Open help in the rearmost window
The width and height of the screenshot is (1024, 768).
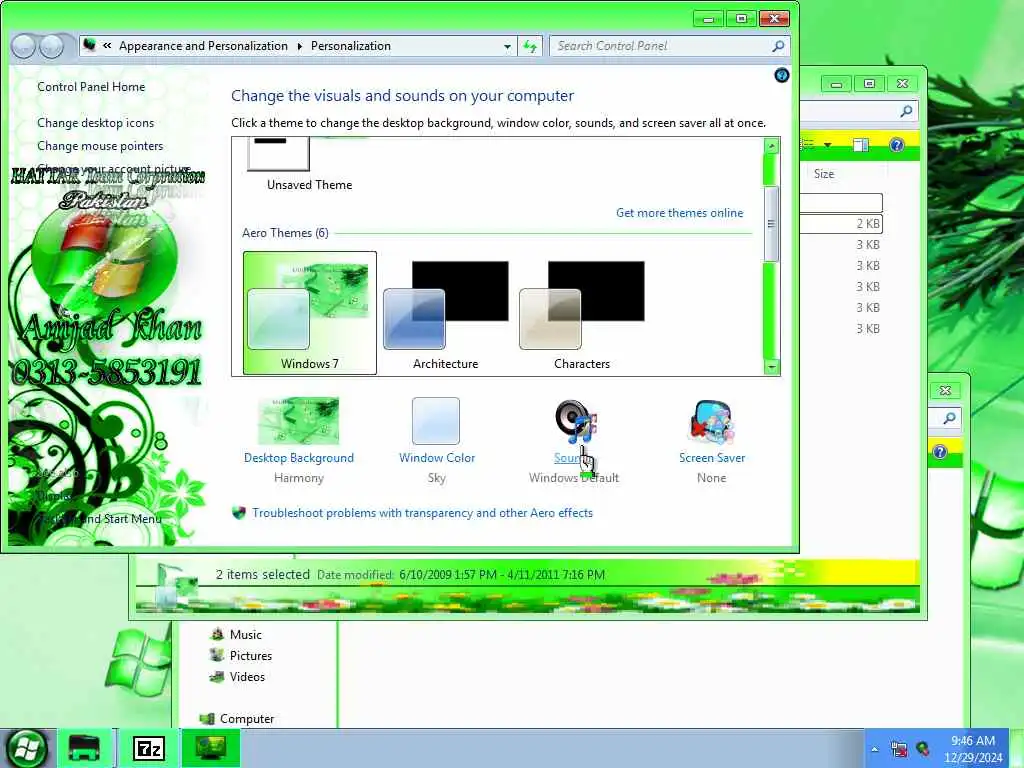[x=940, y=451]
